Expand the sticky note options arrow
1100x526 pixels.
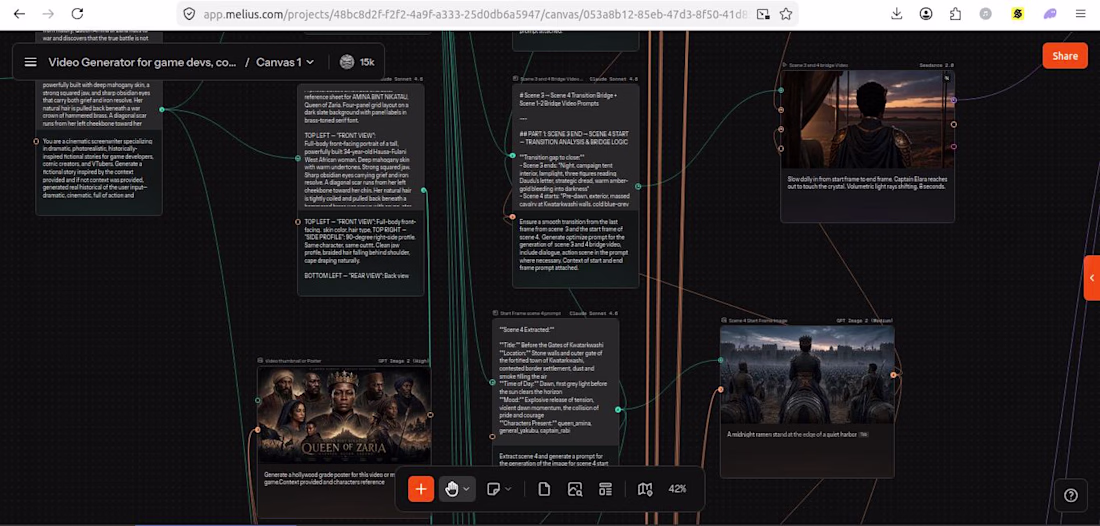tap(509, 489)
